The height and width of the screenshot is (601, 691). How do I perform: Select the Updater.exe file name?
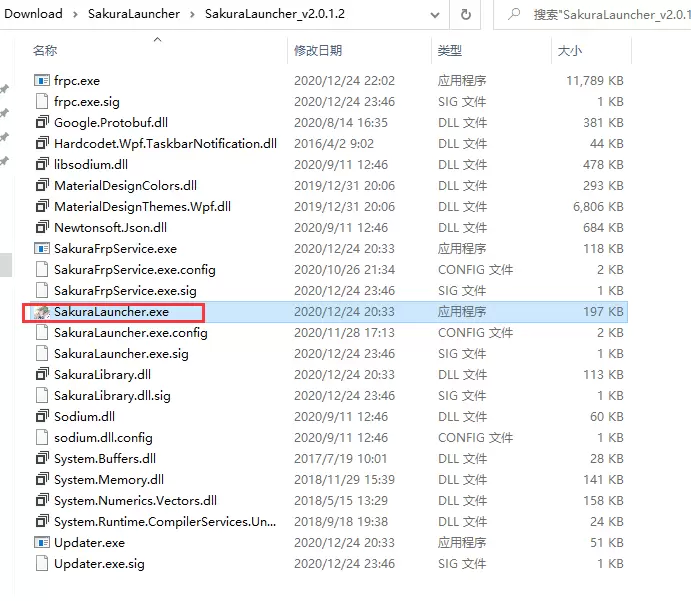[x=89, y=543]
